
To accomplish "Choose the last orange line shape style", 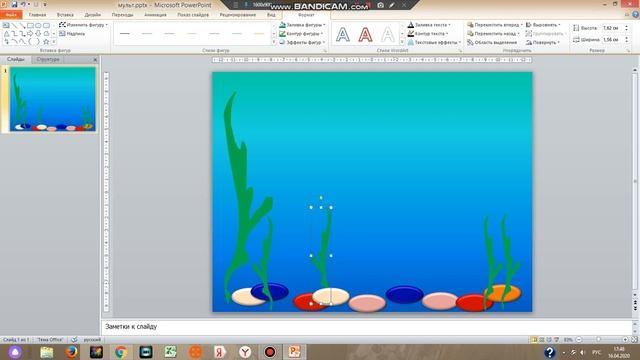I will coord(259,33).
